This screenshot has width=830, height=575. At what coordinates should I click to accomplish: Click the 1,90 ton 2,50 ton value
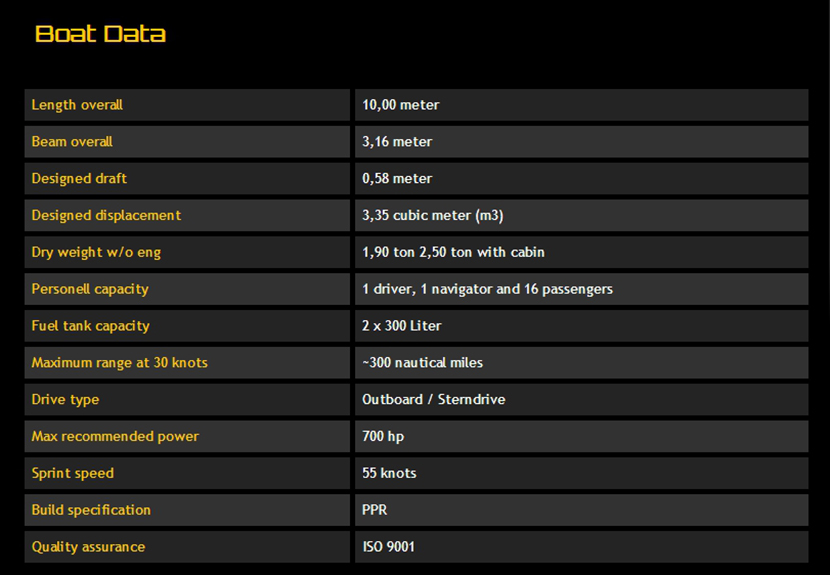click(x=453, y=253)
